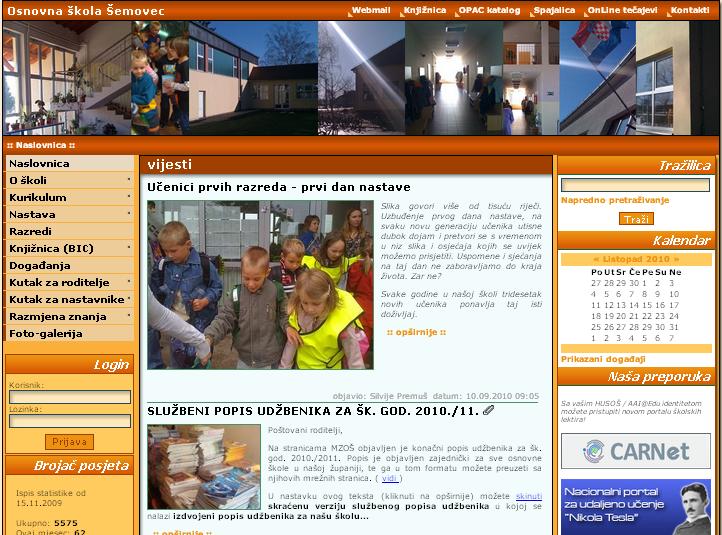Focus the Korisnik username field
This screenshot has width=722, height=535.
pos(70,397)
